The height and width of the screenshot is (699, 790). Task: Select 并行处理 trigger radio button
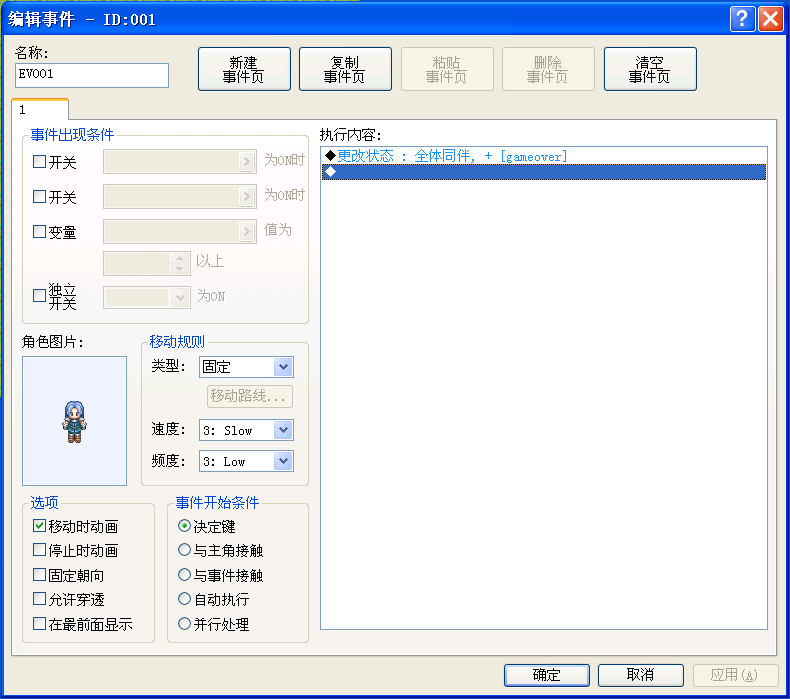(x=184, y=624)
